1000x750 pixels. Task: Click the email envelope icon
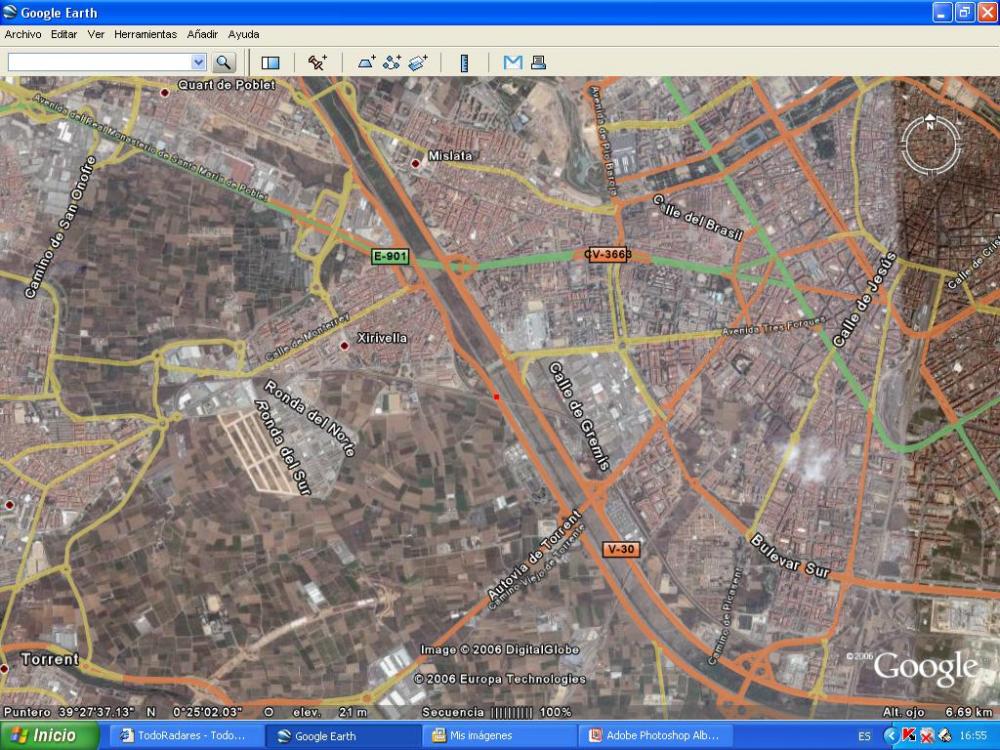pyautogui.click(x=513, y=62)
